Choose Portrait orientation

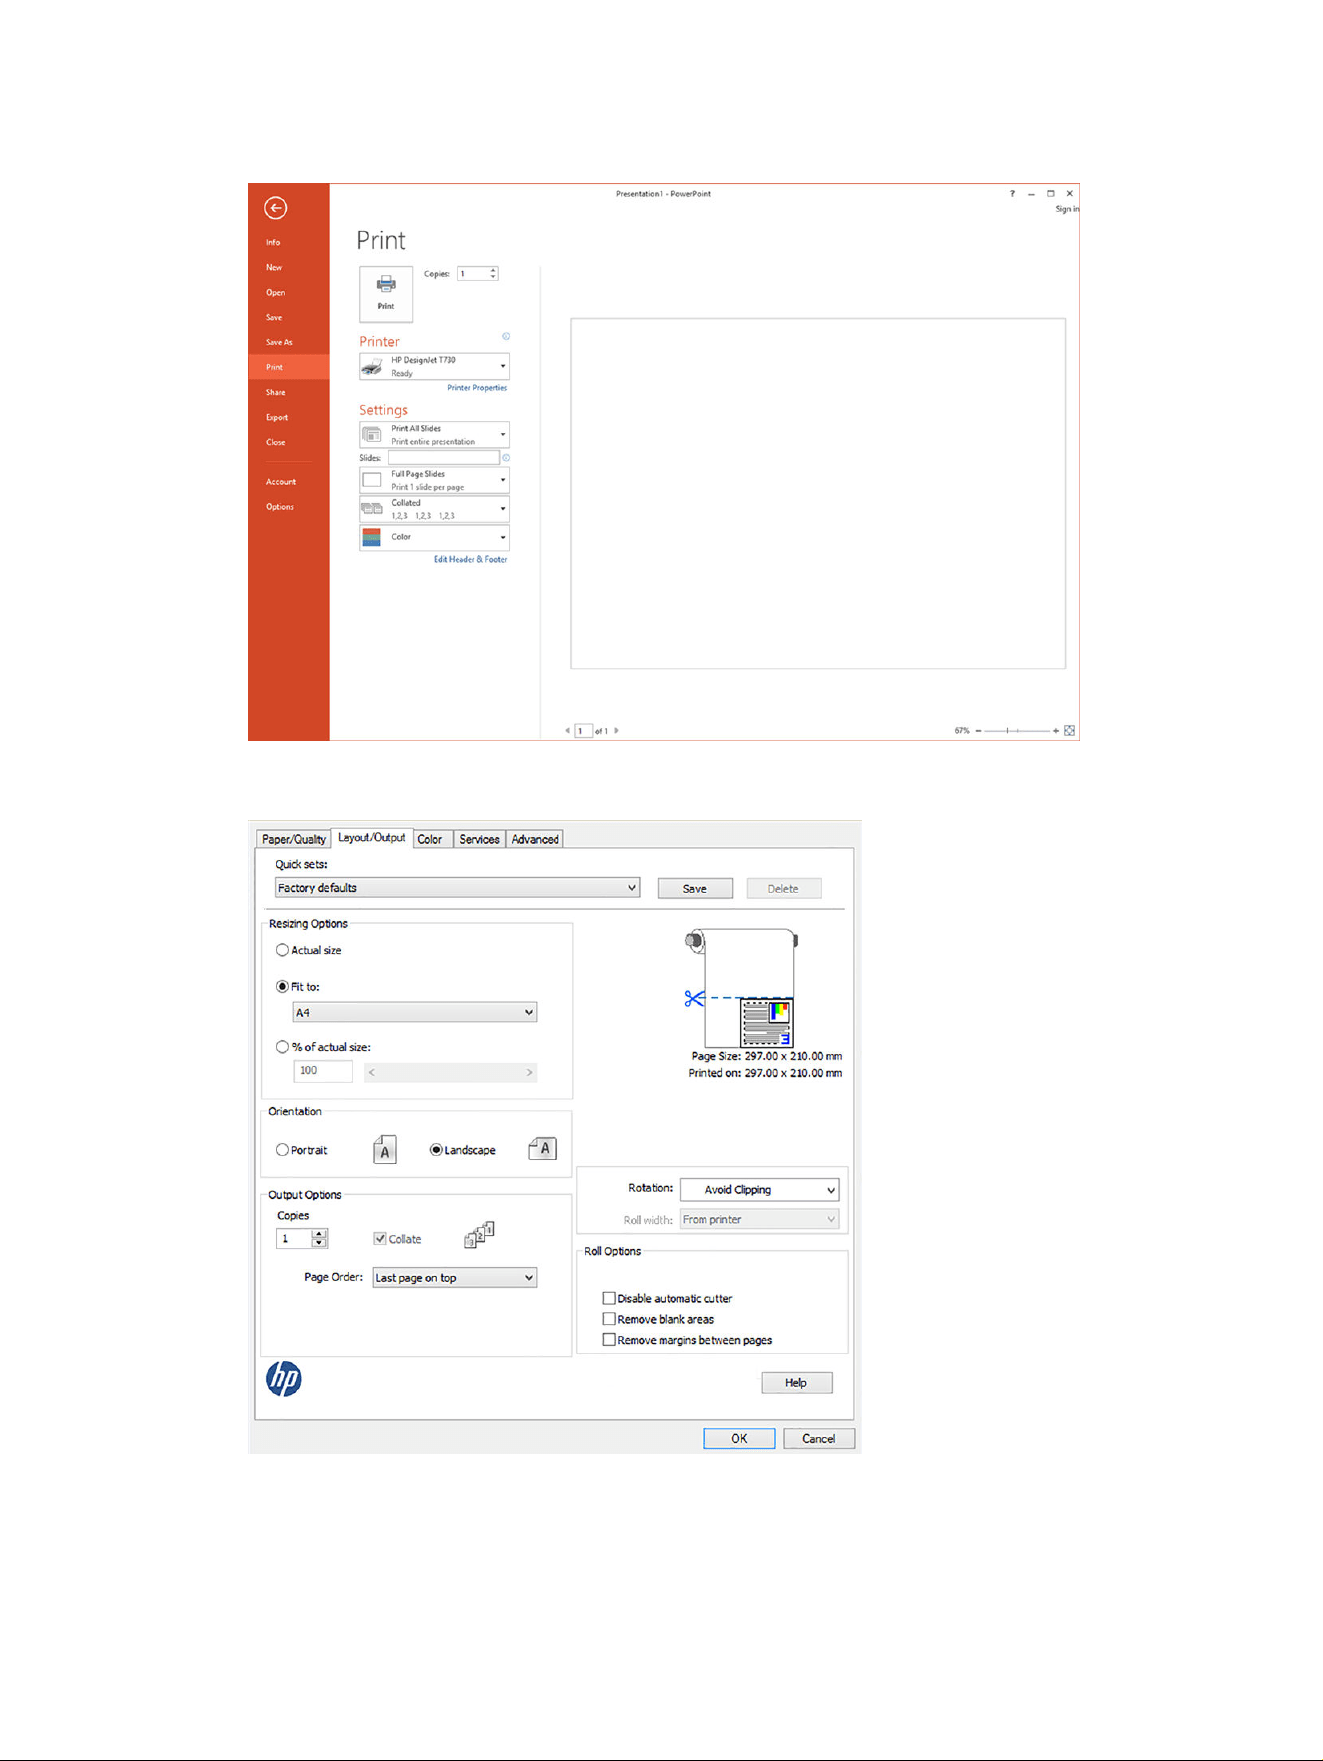pyautogui.click(x=283, y=1150)
